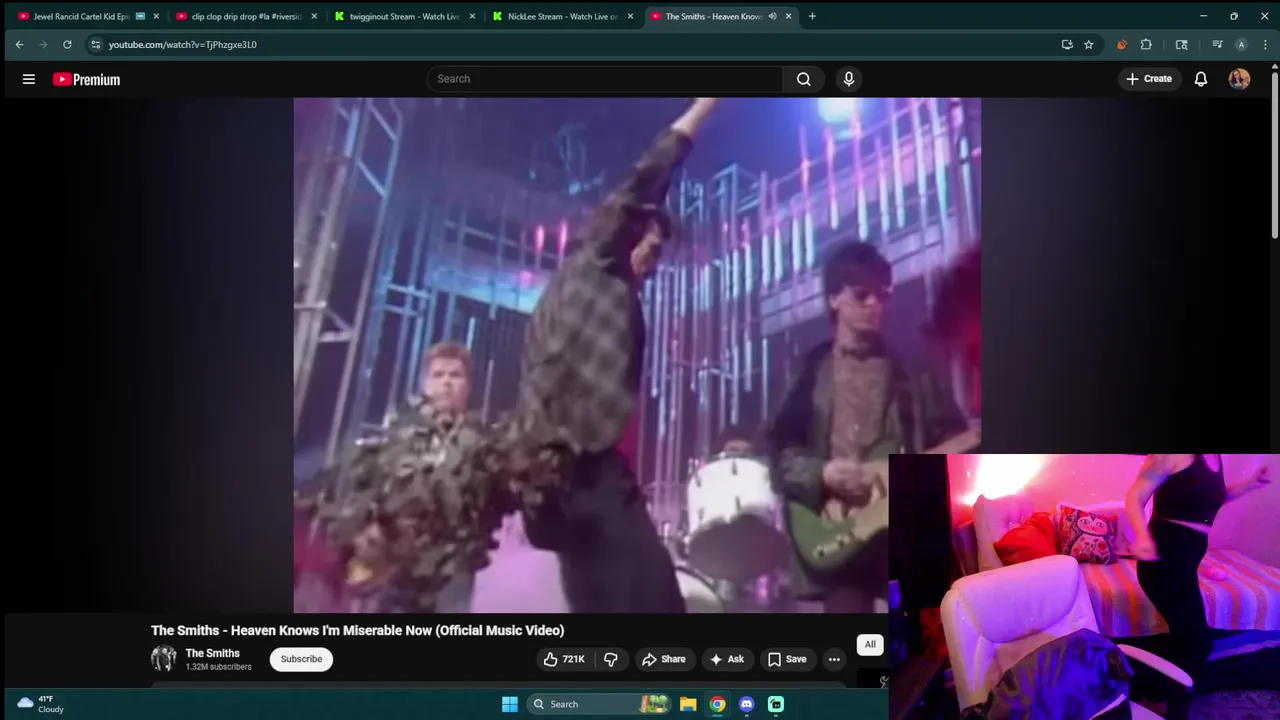Open File Explorer from taskbar
The width and height of the screenshot is (1280, 720).
click(688, 704)
